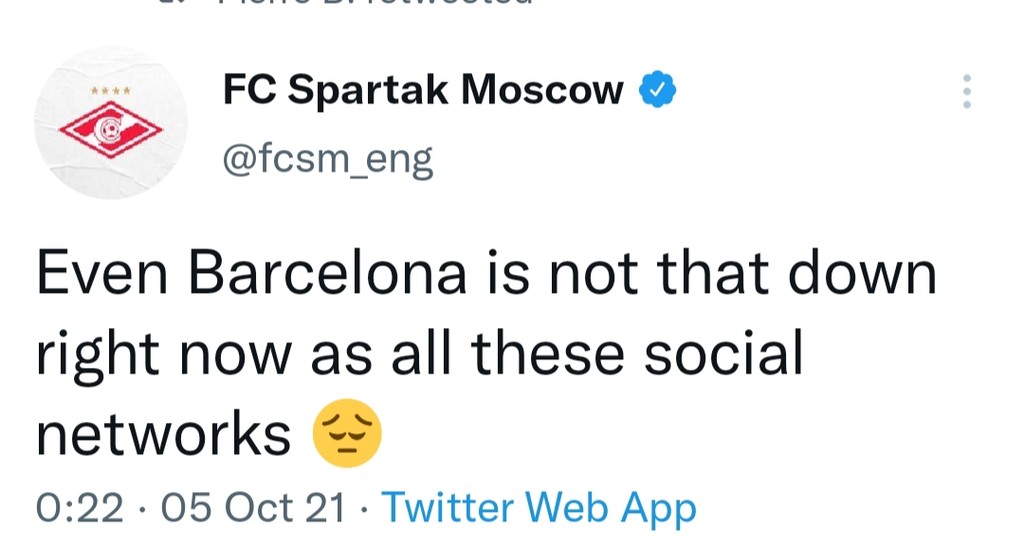Click the red Spartak diamond logo
This screenshot has height=558, width=1024.
[x=110, y=131]
